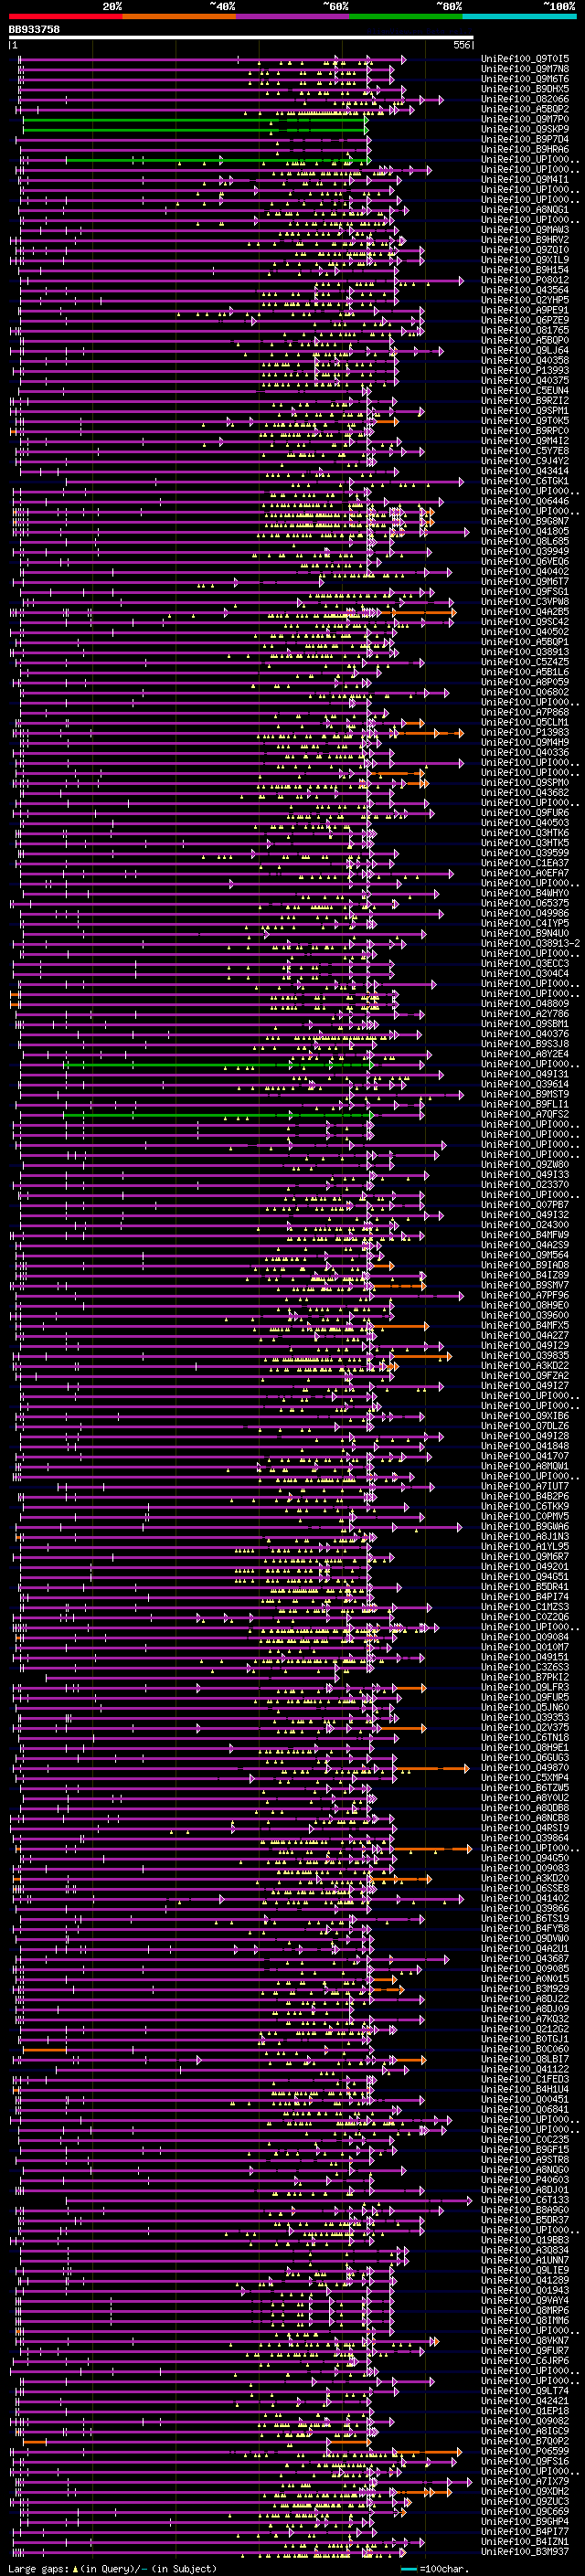This screenshot has height=2576, width=585.
Task: Select the UniRef100_Q3HTK6 label
Action: coord(525,832)
